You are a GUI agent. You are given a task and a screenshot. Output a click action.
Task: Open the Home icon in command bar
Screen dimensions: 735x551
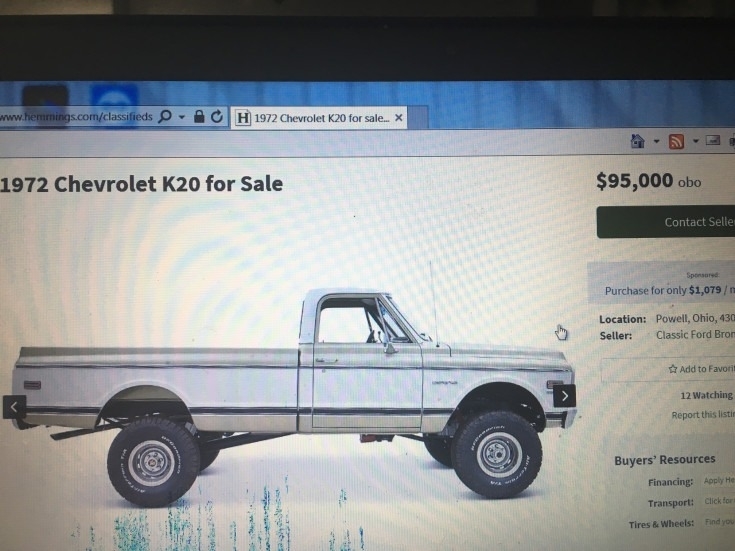pyautogui.click(x=638, y=141)
